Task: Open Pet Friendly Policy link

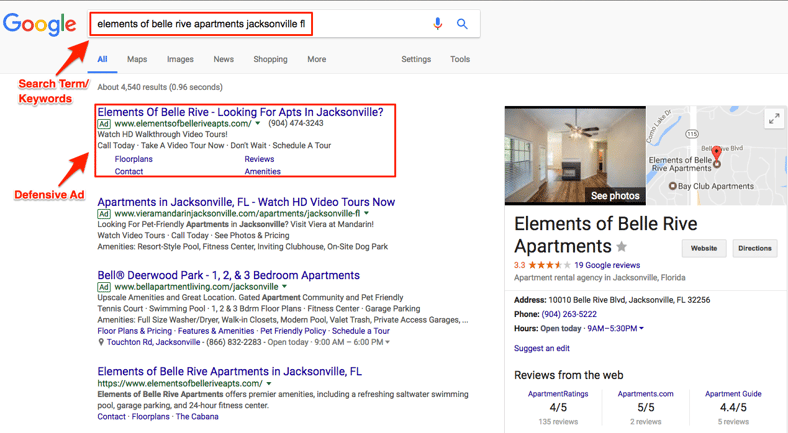Action: pyautogui.click(x=293, y=331)
